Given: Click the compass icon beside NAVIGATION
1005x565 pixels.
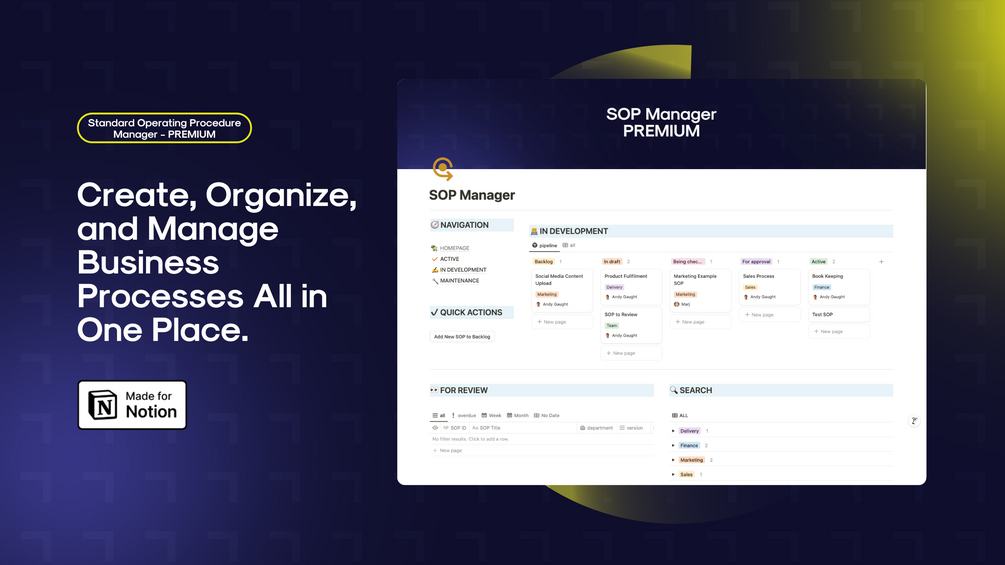Looking at the screenshot, I should [435, 225].
